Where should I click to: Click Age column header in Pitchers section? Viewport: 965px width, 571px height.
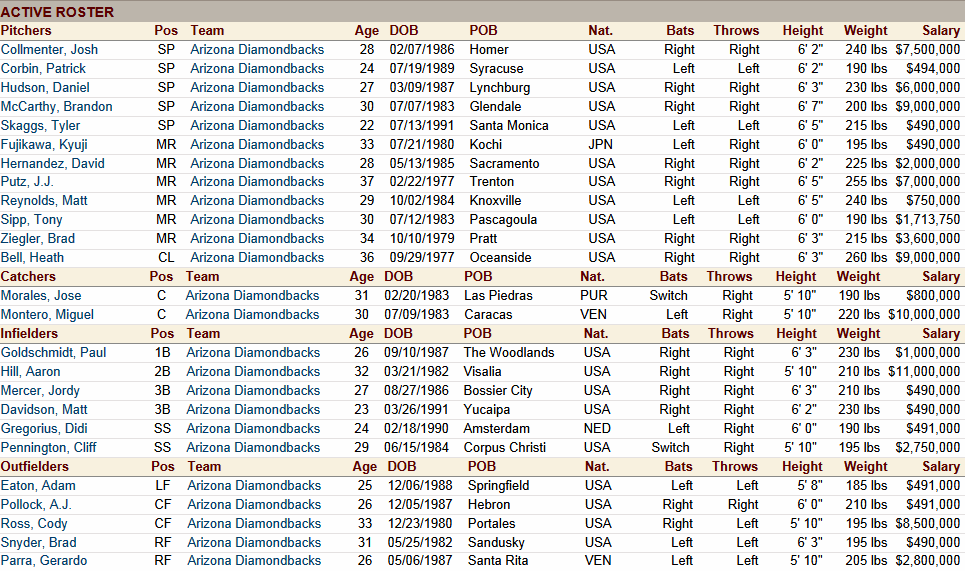point(366,30)
